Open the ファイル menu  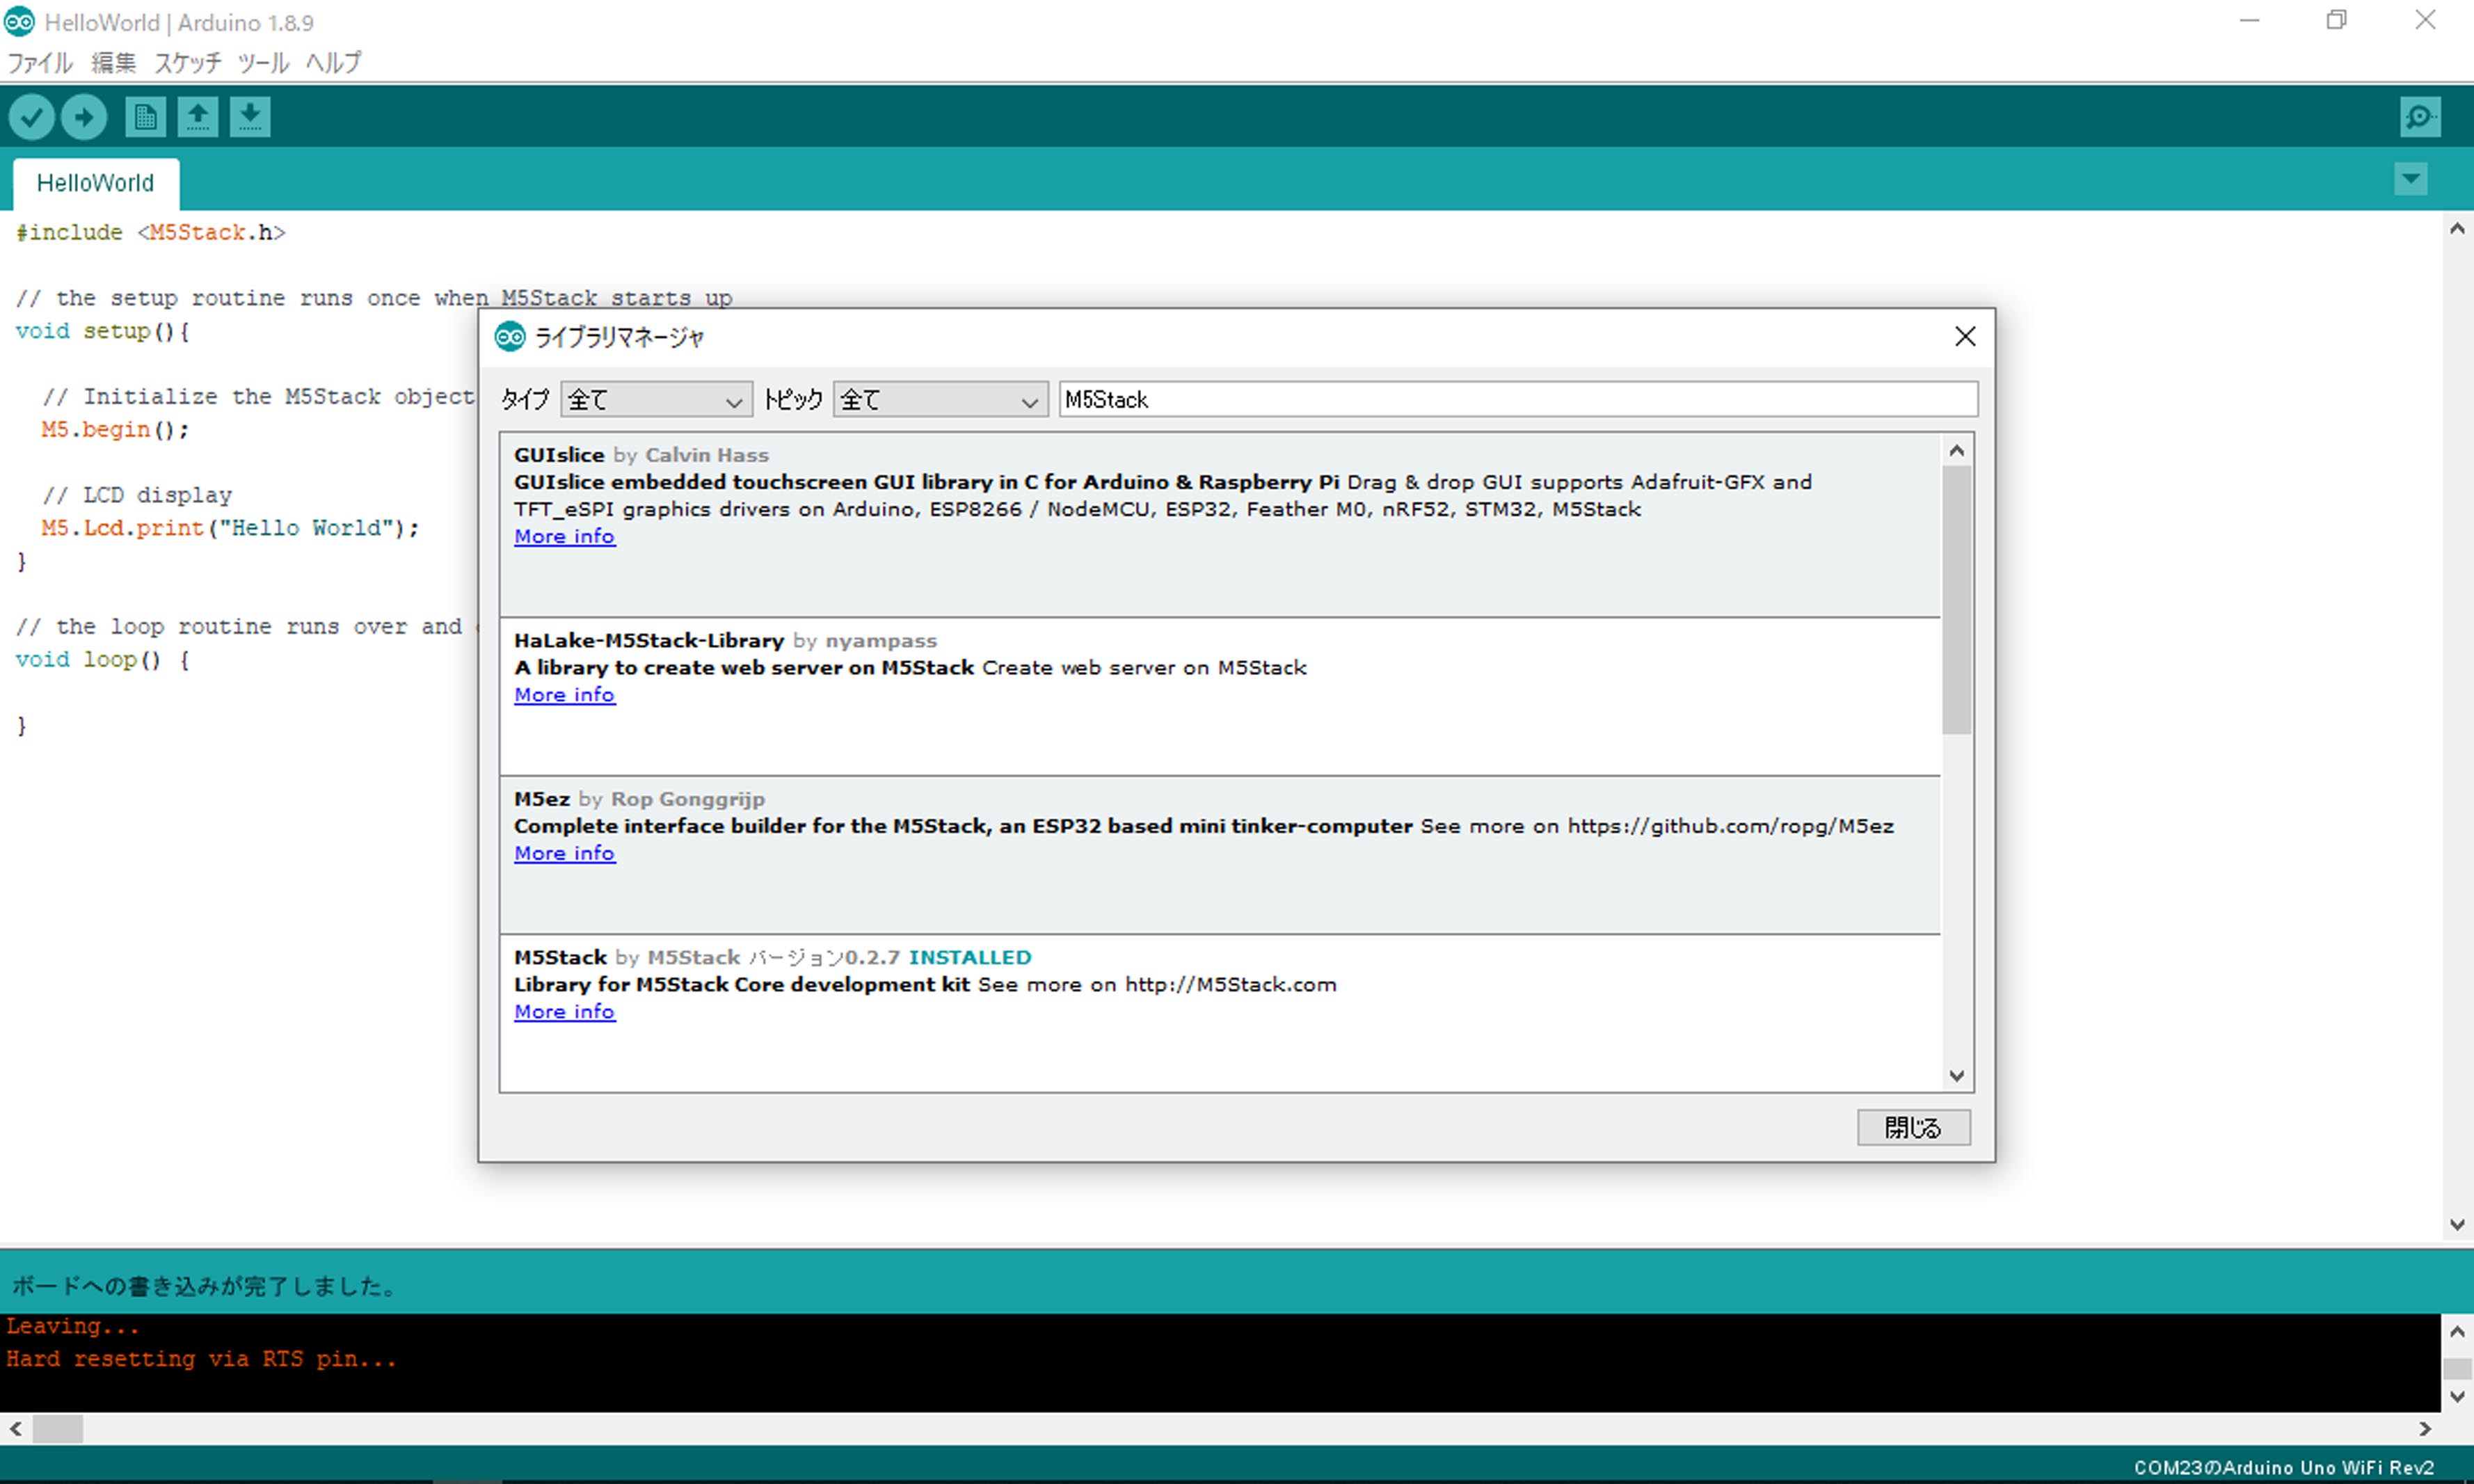(x=40, y=63)
